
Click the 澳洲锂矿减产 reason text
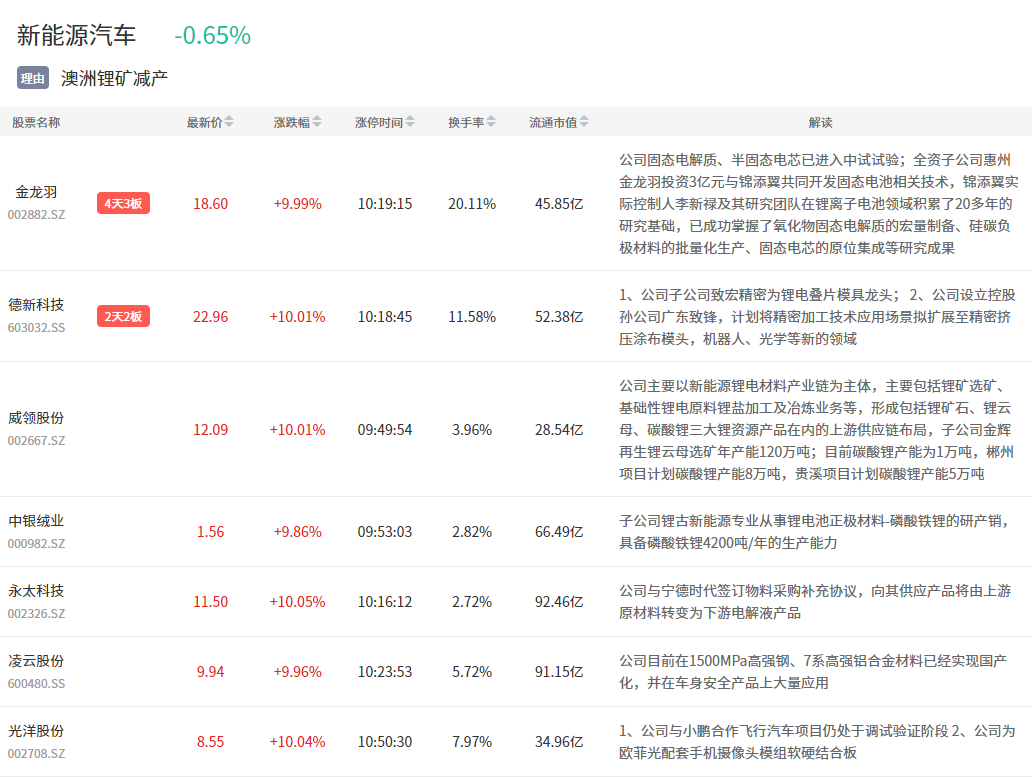pos(115,78)
